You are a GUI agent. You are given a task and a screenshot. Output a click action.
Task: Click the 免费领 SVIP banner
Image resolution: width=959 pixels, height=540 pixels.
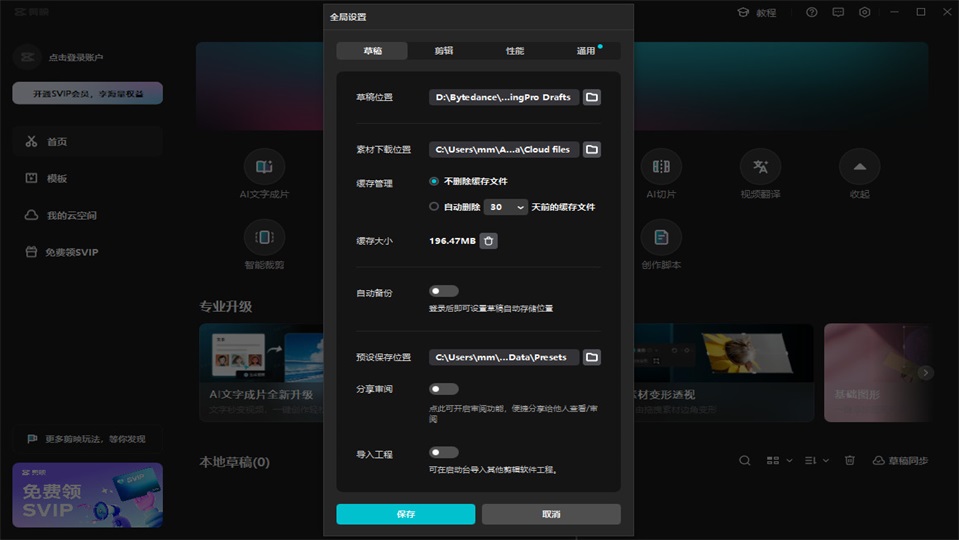point(87,495)
